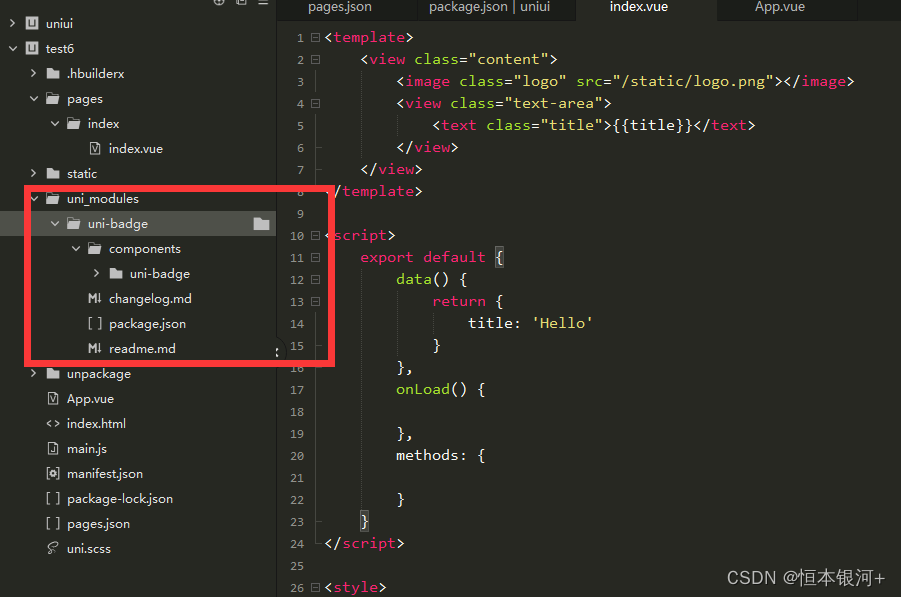This screenshot has width=901, height=597.
Task: Fold the style block at line 26
Action: point(315,587)
